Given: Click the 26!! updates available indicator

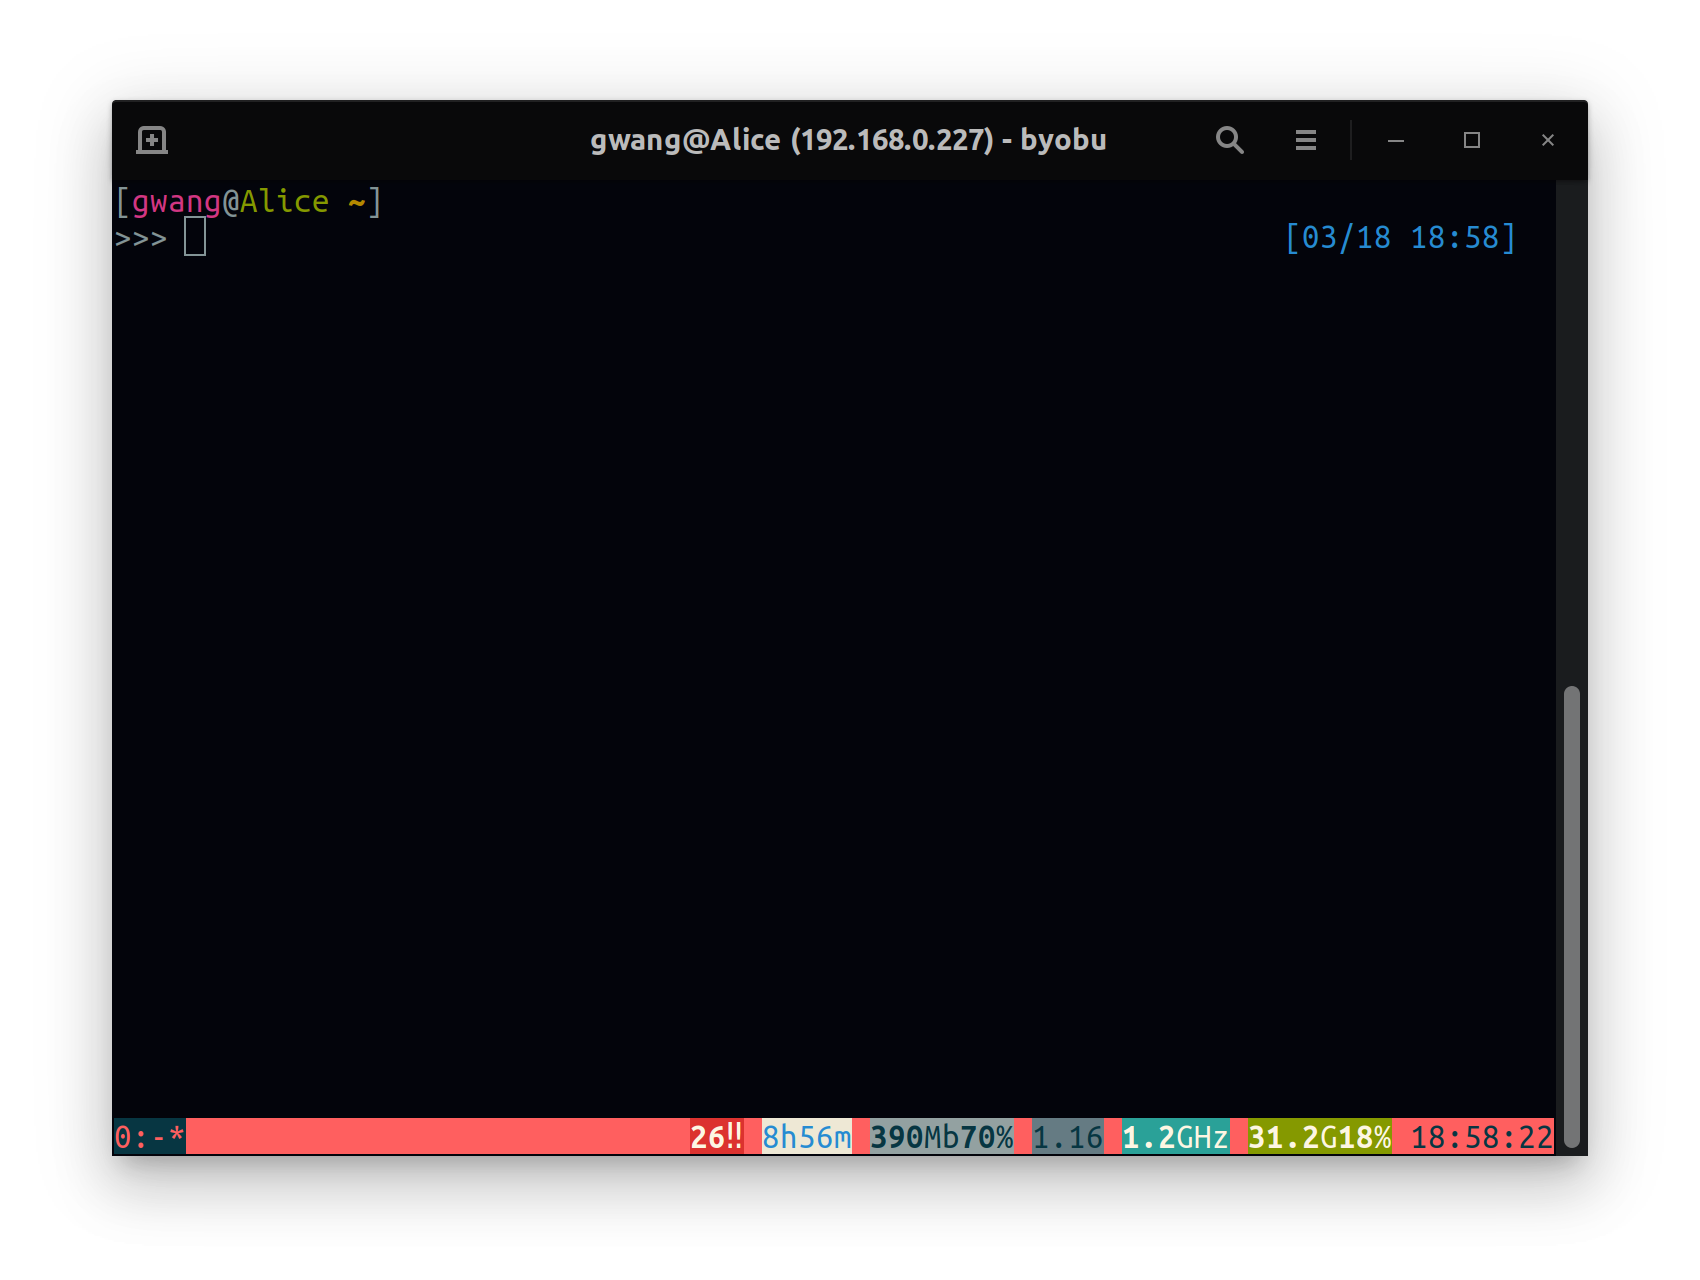Looking at the screenshot, I should coord(716,1137).
